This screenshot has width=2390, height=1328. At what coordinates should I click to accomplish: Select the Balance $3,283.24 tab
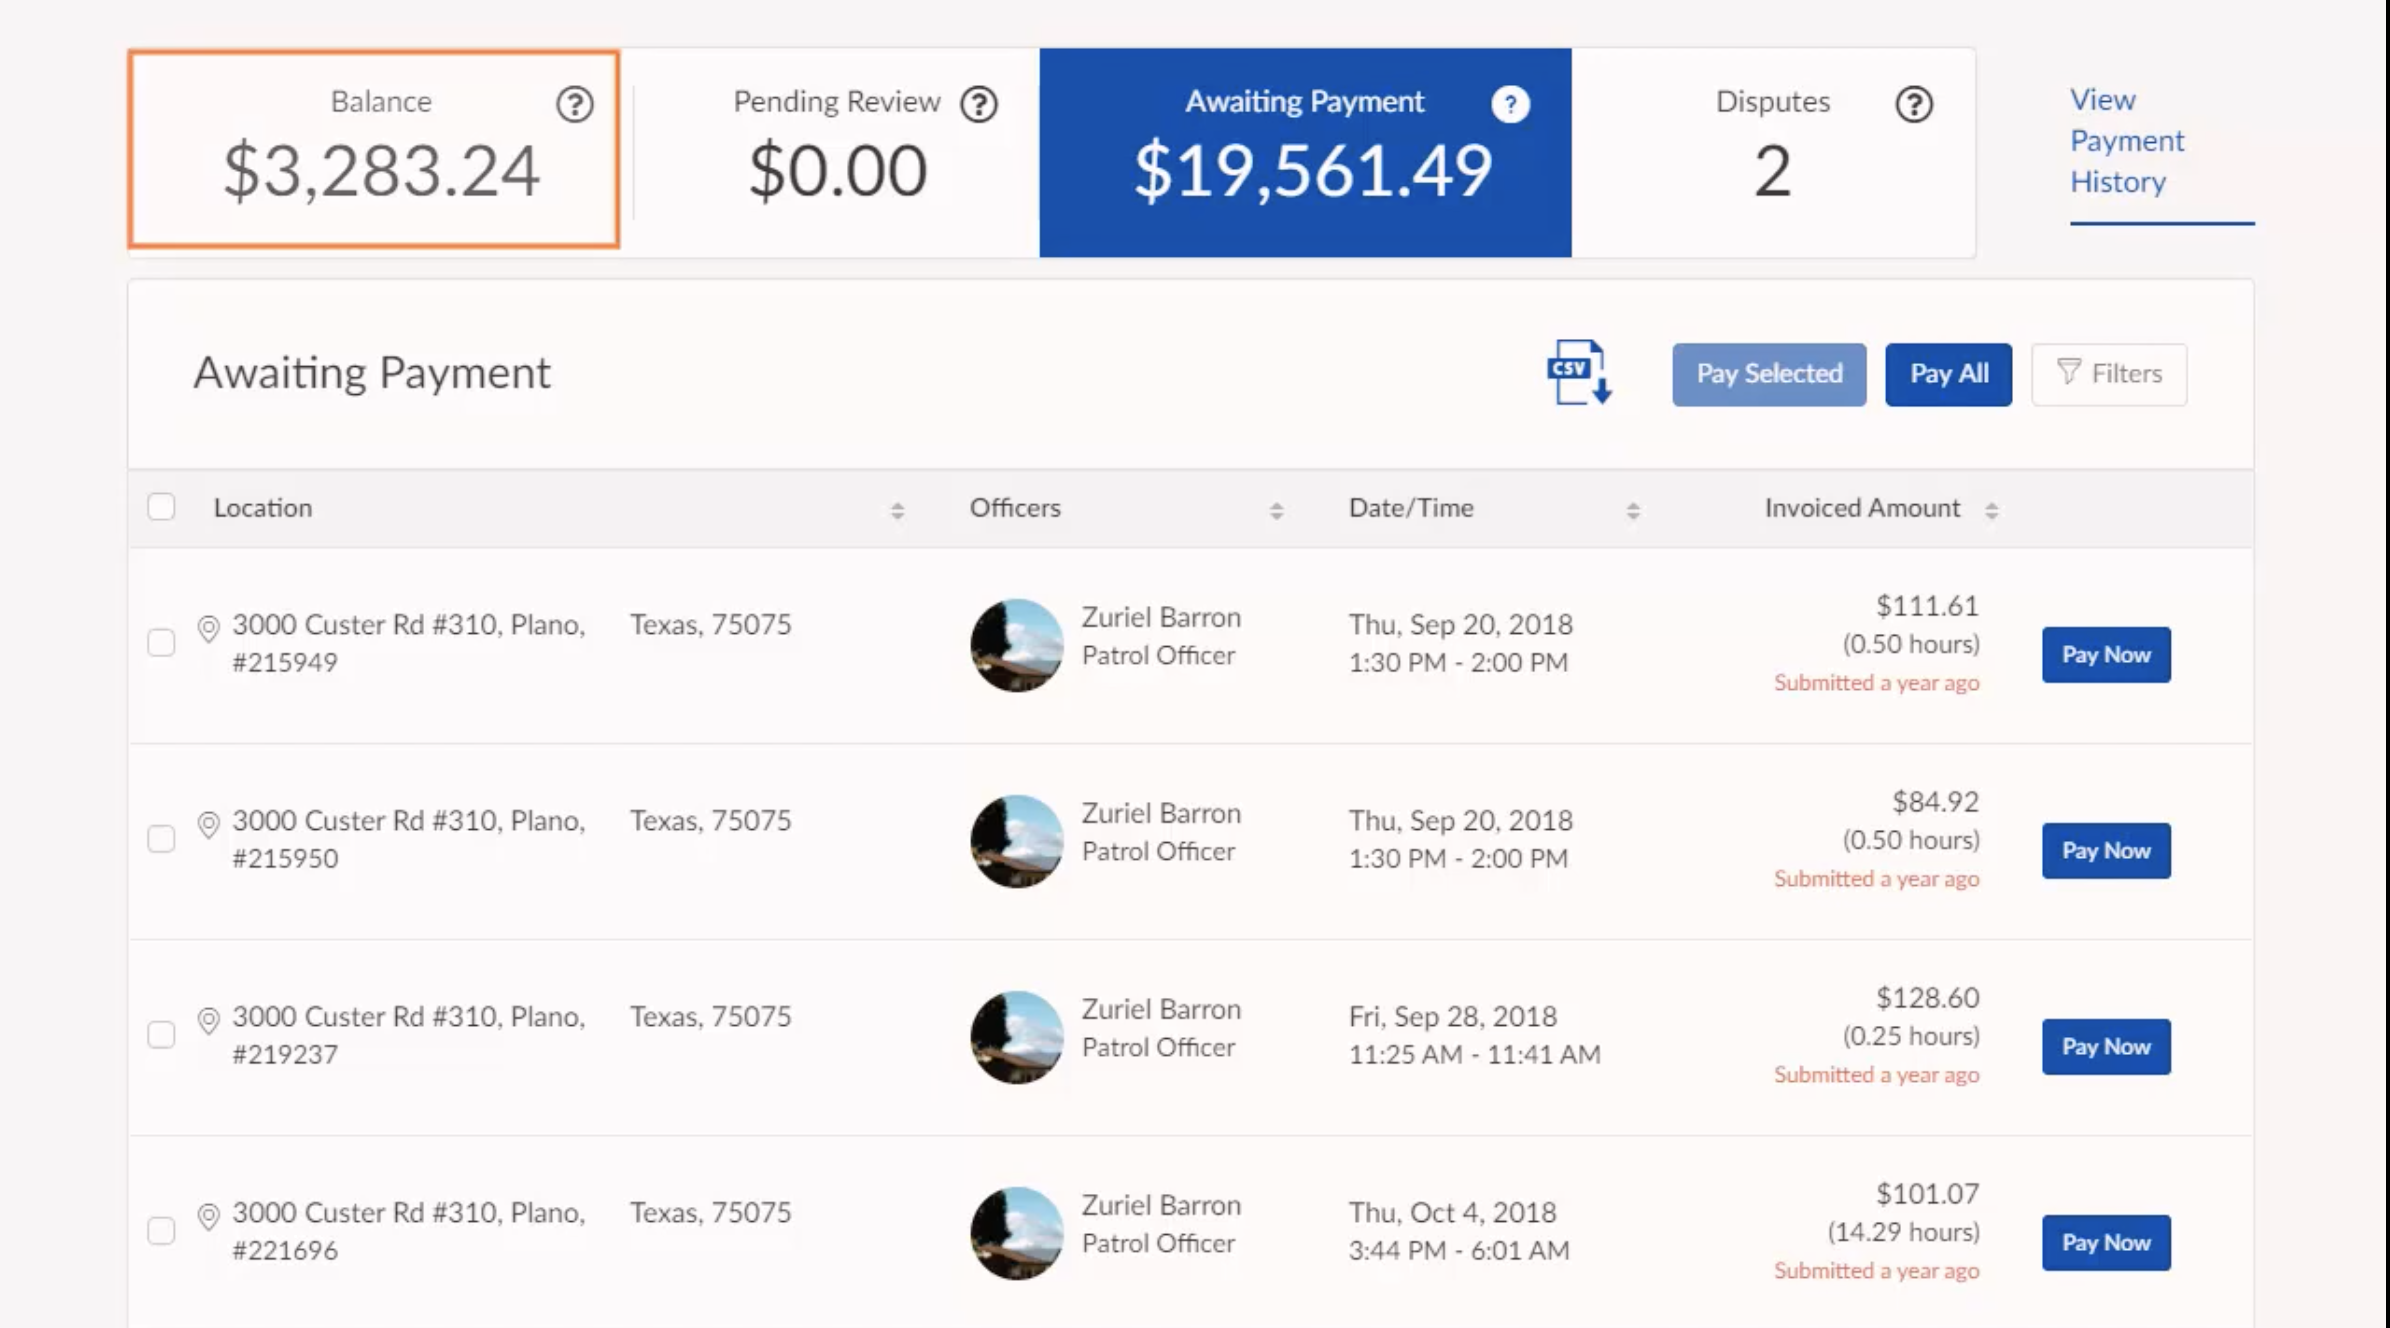(374, 149)
